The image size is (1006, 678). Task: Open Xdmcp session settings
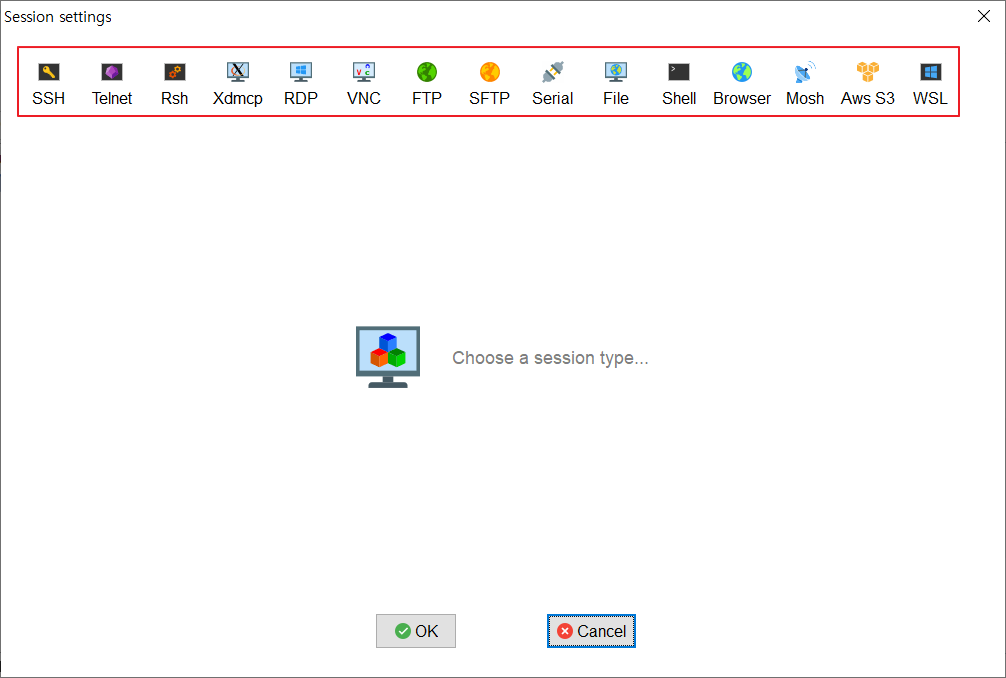(x=237, y=83)
